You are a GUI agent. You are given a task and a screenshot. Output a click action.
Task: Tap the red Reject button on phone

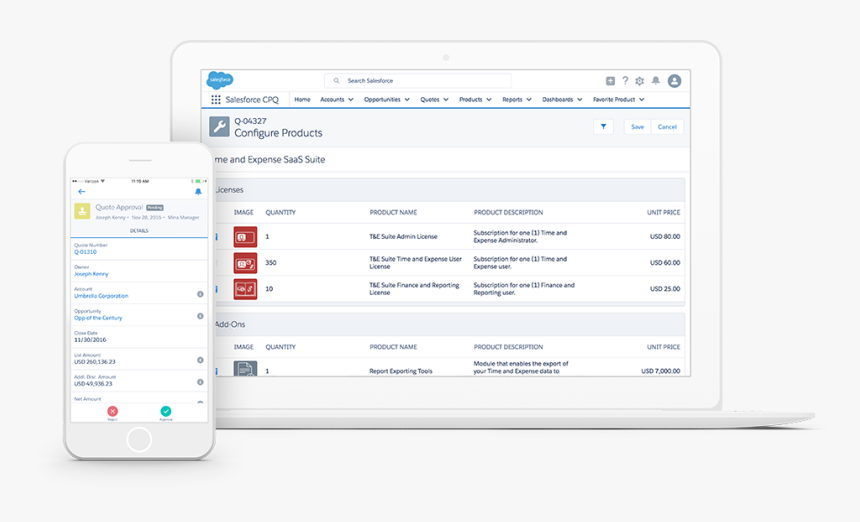coord(112,411)
